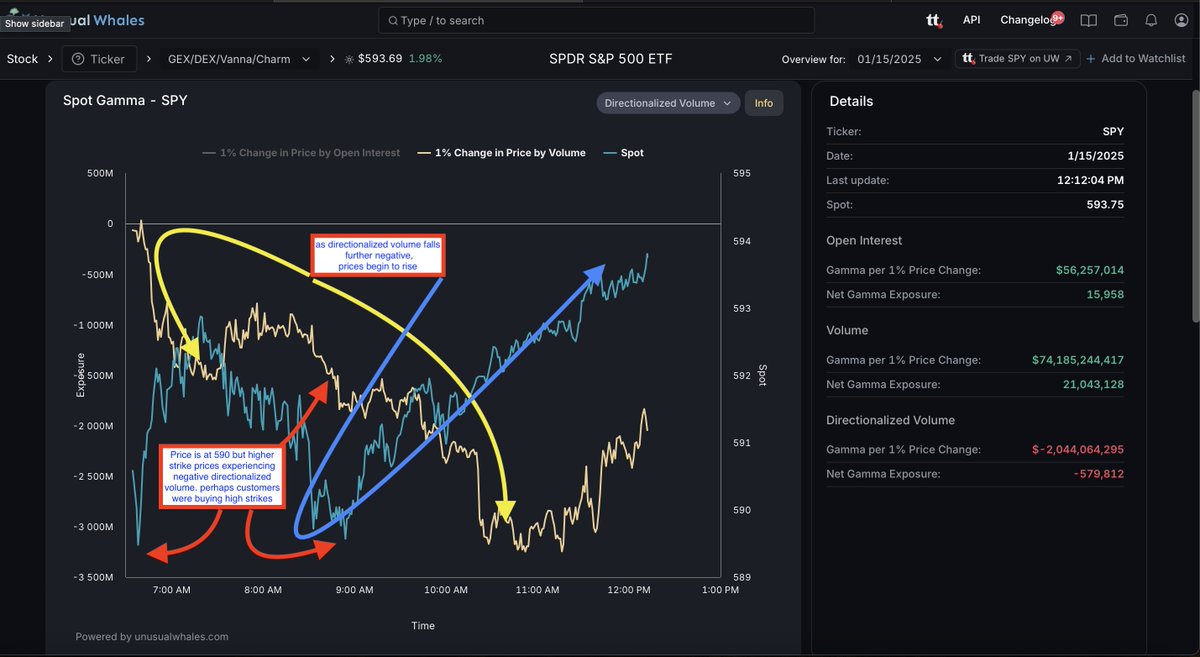This screenshot has height=657, width=1200.
Task: Click the 'Type / to search' search box
Action: click(596, 20)
